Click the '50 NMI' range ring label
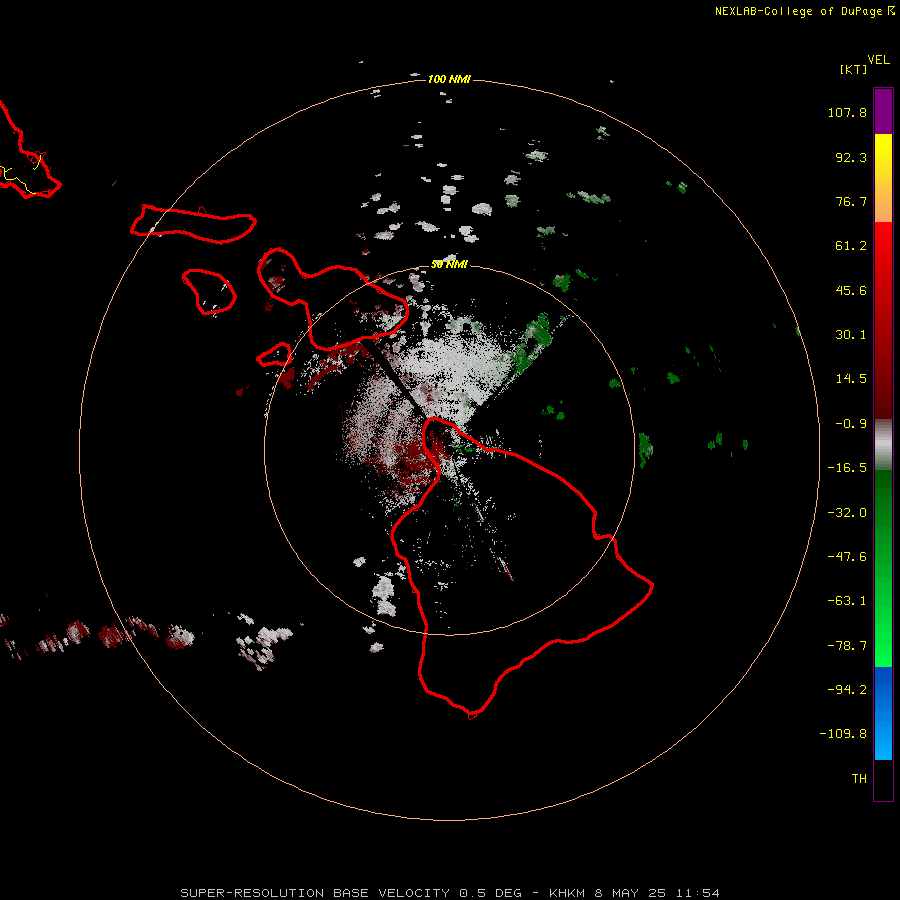This screenshot has height=900, width=900. 449,264
